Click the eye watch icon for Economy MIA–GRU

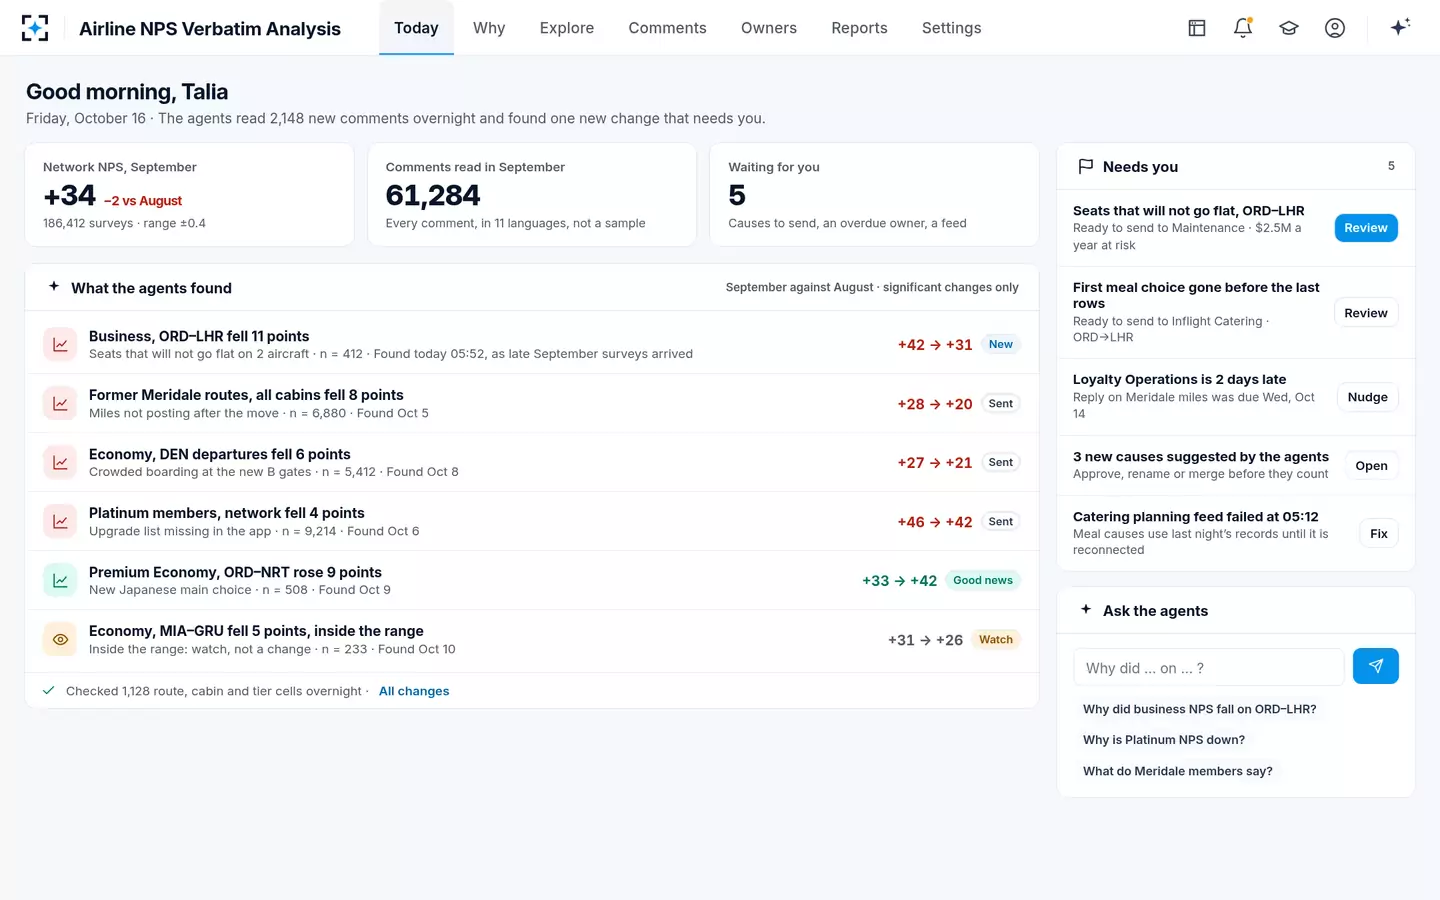pos(60,639)
